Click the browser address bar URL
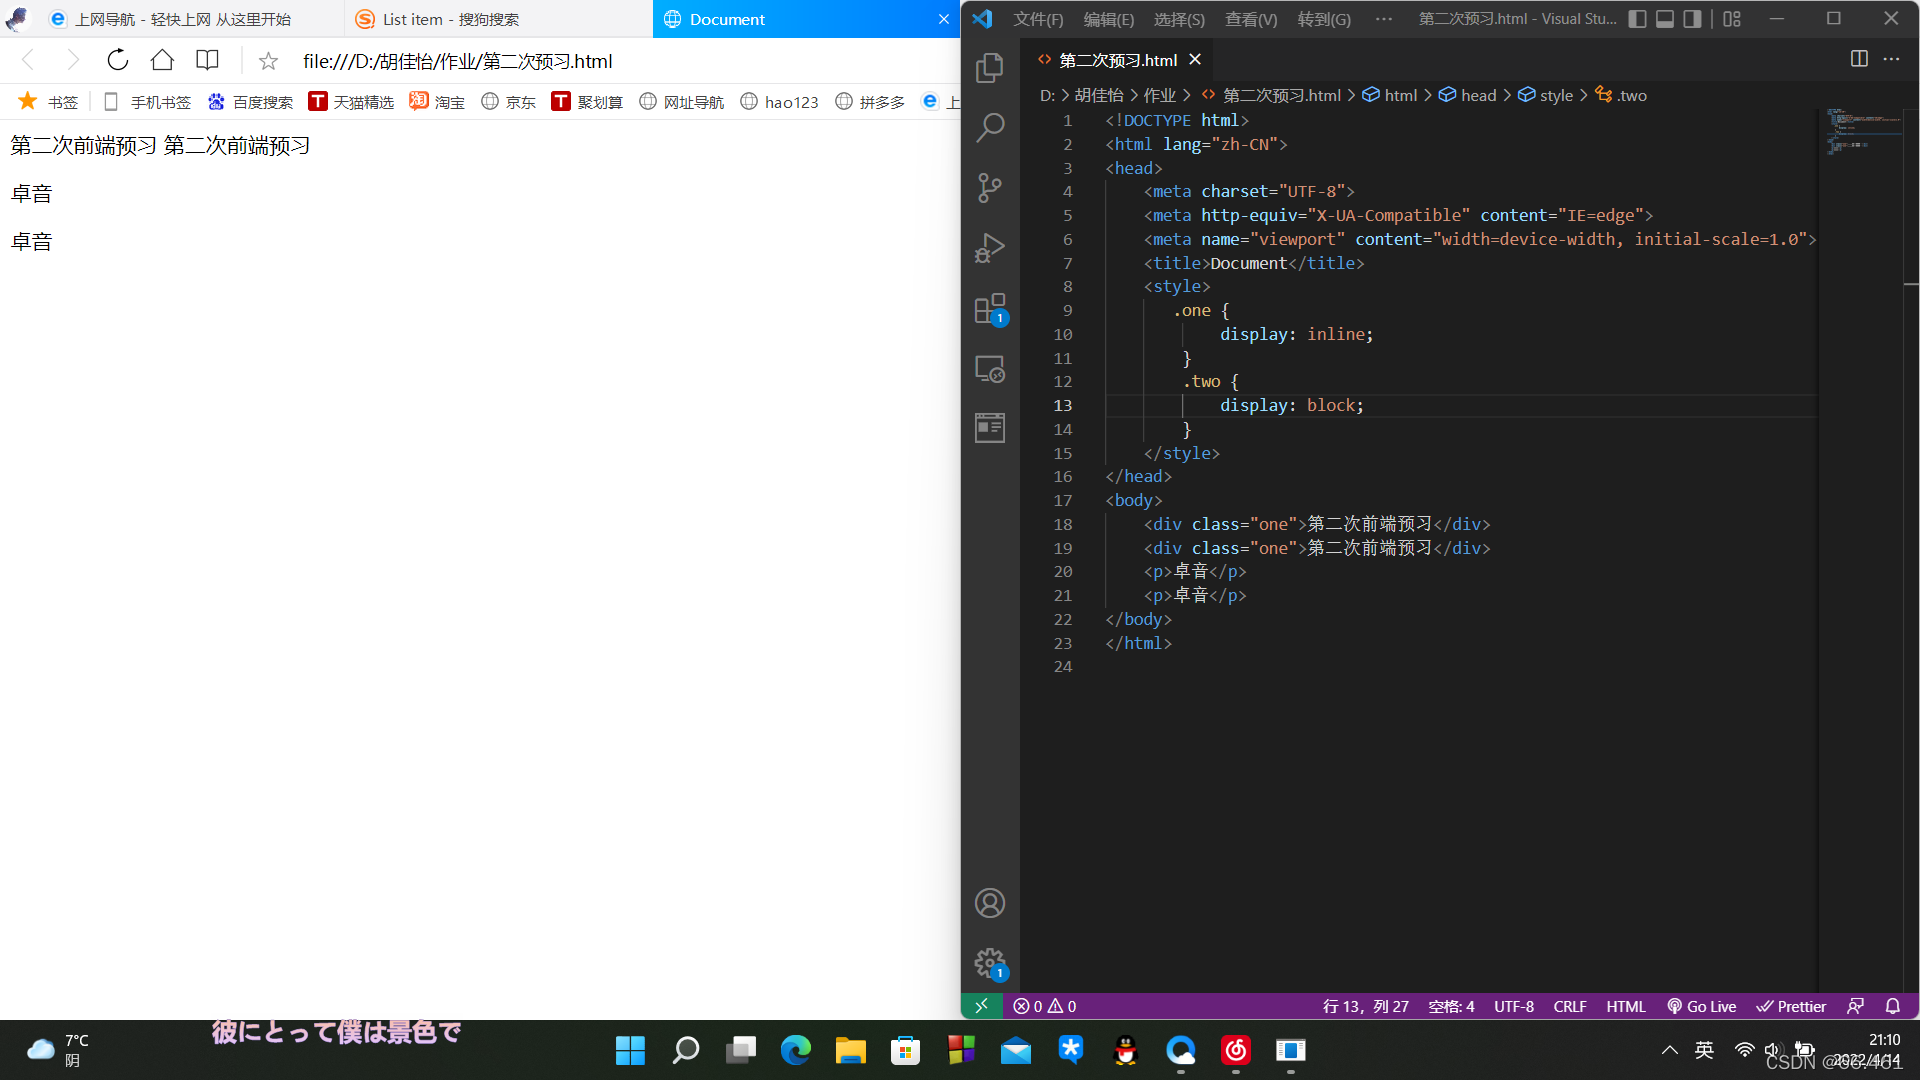Viewport: 1920px width, 1080px height. tap(458, 61)
